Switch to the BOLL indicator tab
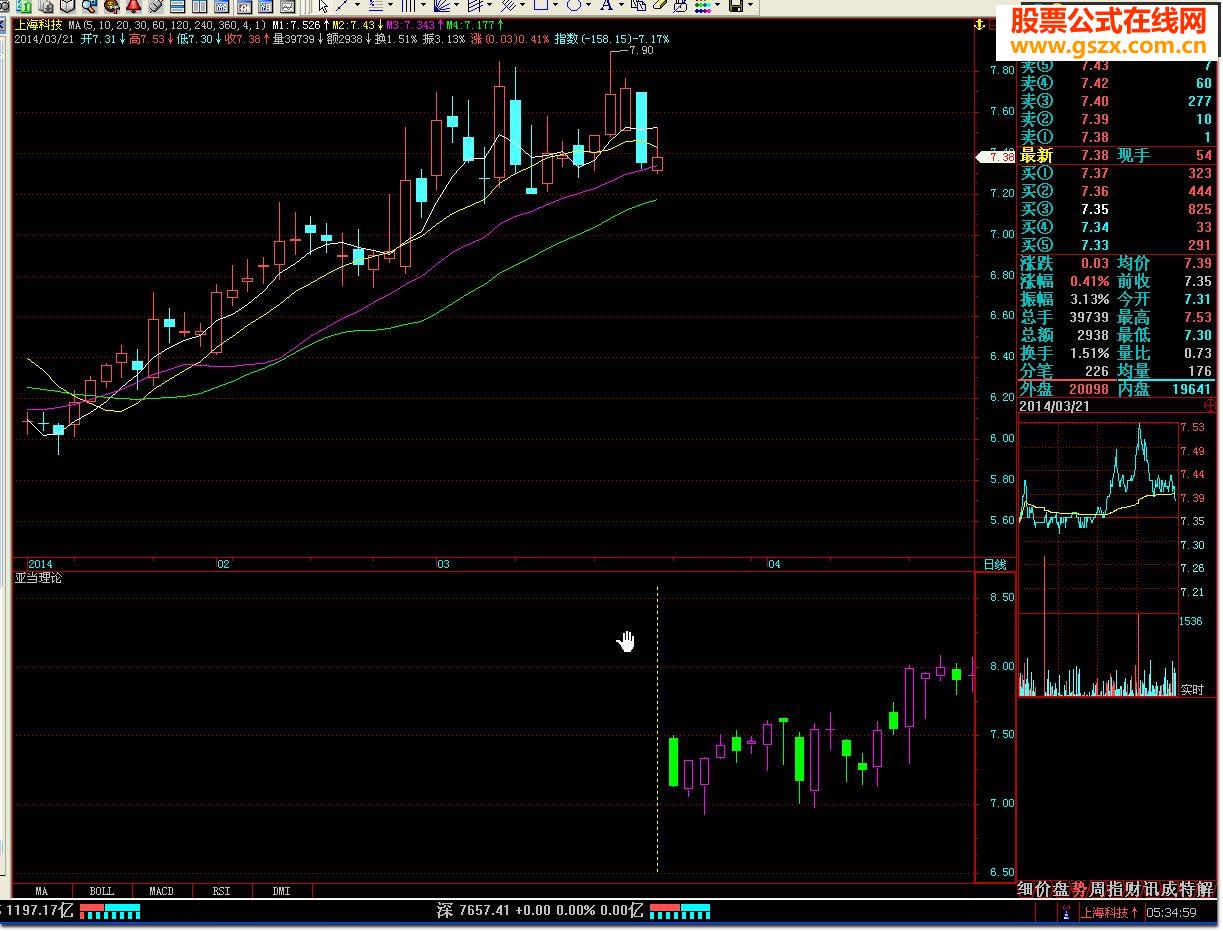 point(101,891)
